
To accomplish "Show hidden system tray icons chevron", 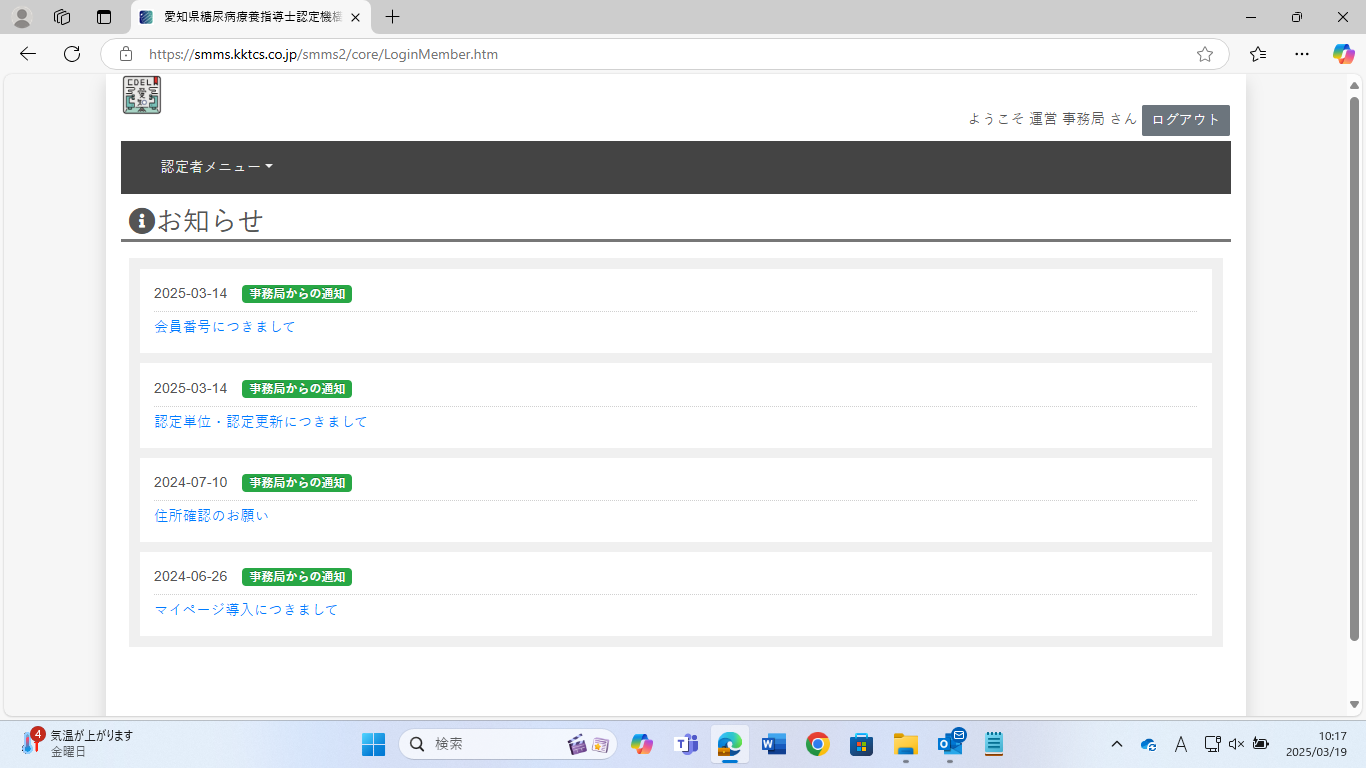I will (x=1116, y=744).
